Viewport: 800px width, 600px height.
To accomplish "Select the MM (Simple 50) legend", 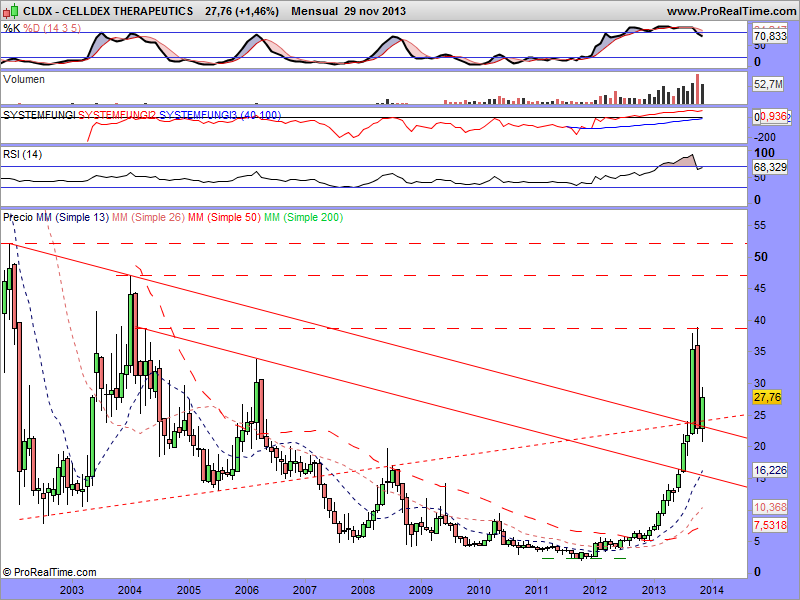I will click(x=224, y=217).
